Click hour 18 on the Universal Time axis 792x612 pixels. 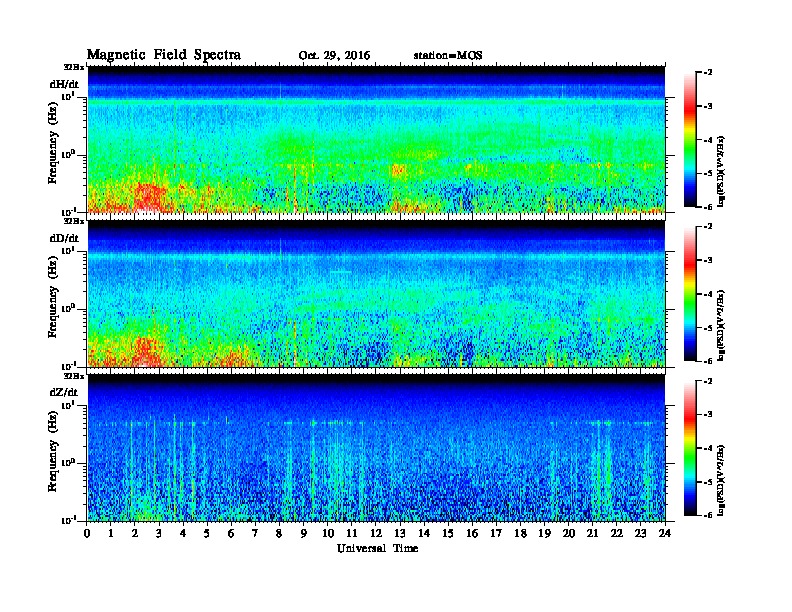click(520, 534)
